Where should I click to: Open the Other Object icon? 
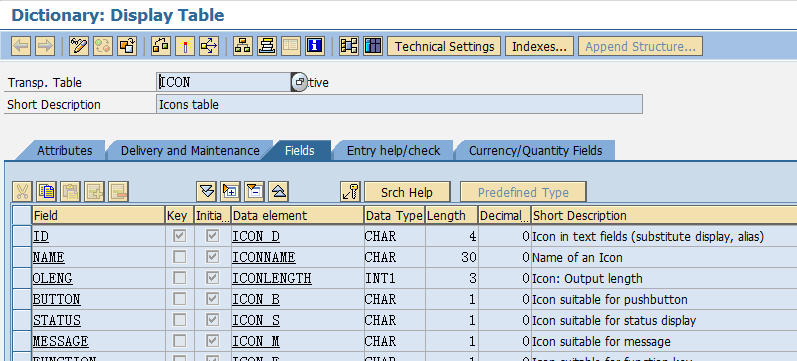point(127,46)
